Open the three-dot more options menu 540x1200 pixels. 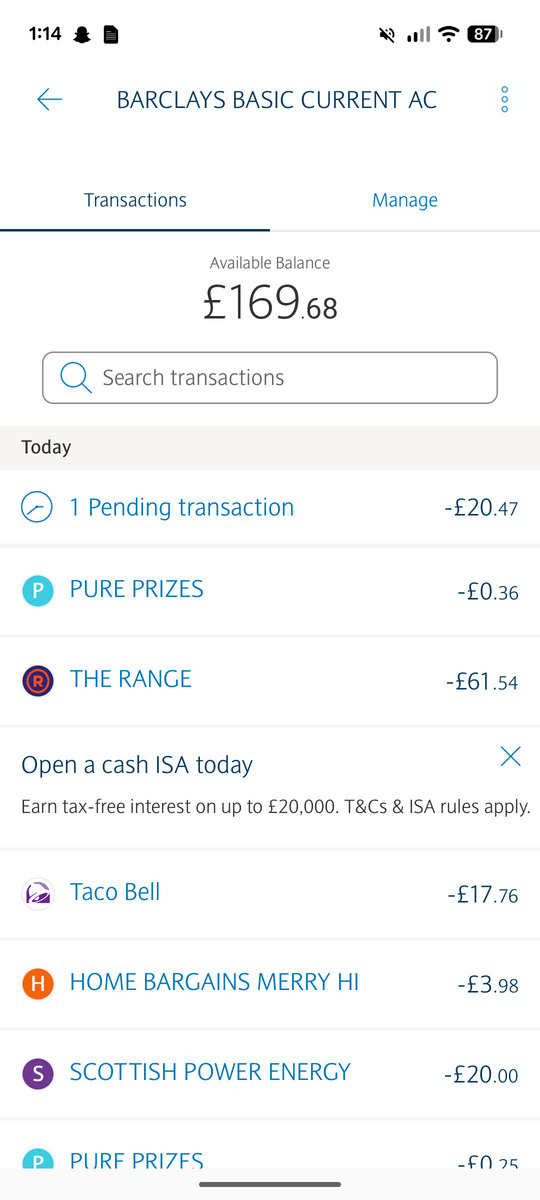click(x=504, y=99)
